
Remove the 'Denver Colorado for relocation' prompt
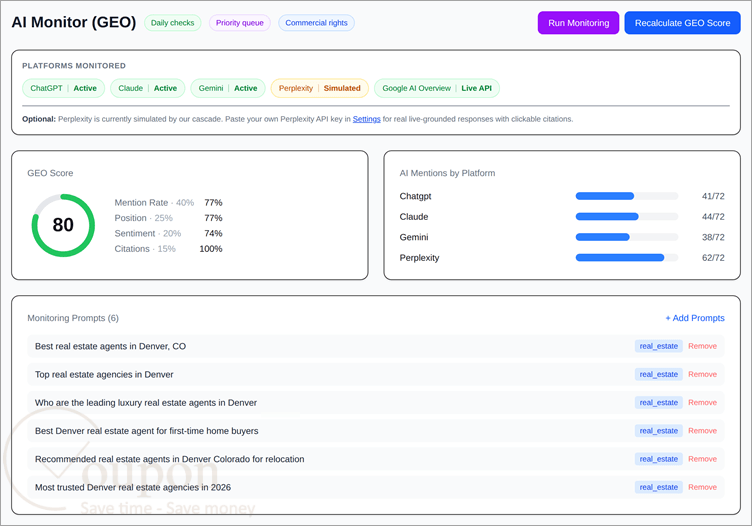click(702, 459)
